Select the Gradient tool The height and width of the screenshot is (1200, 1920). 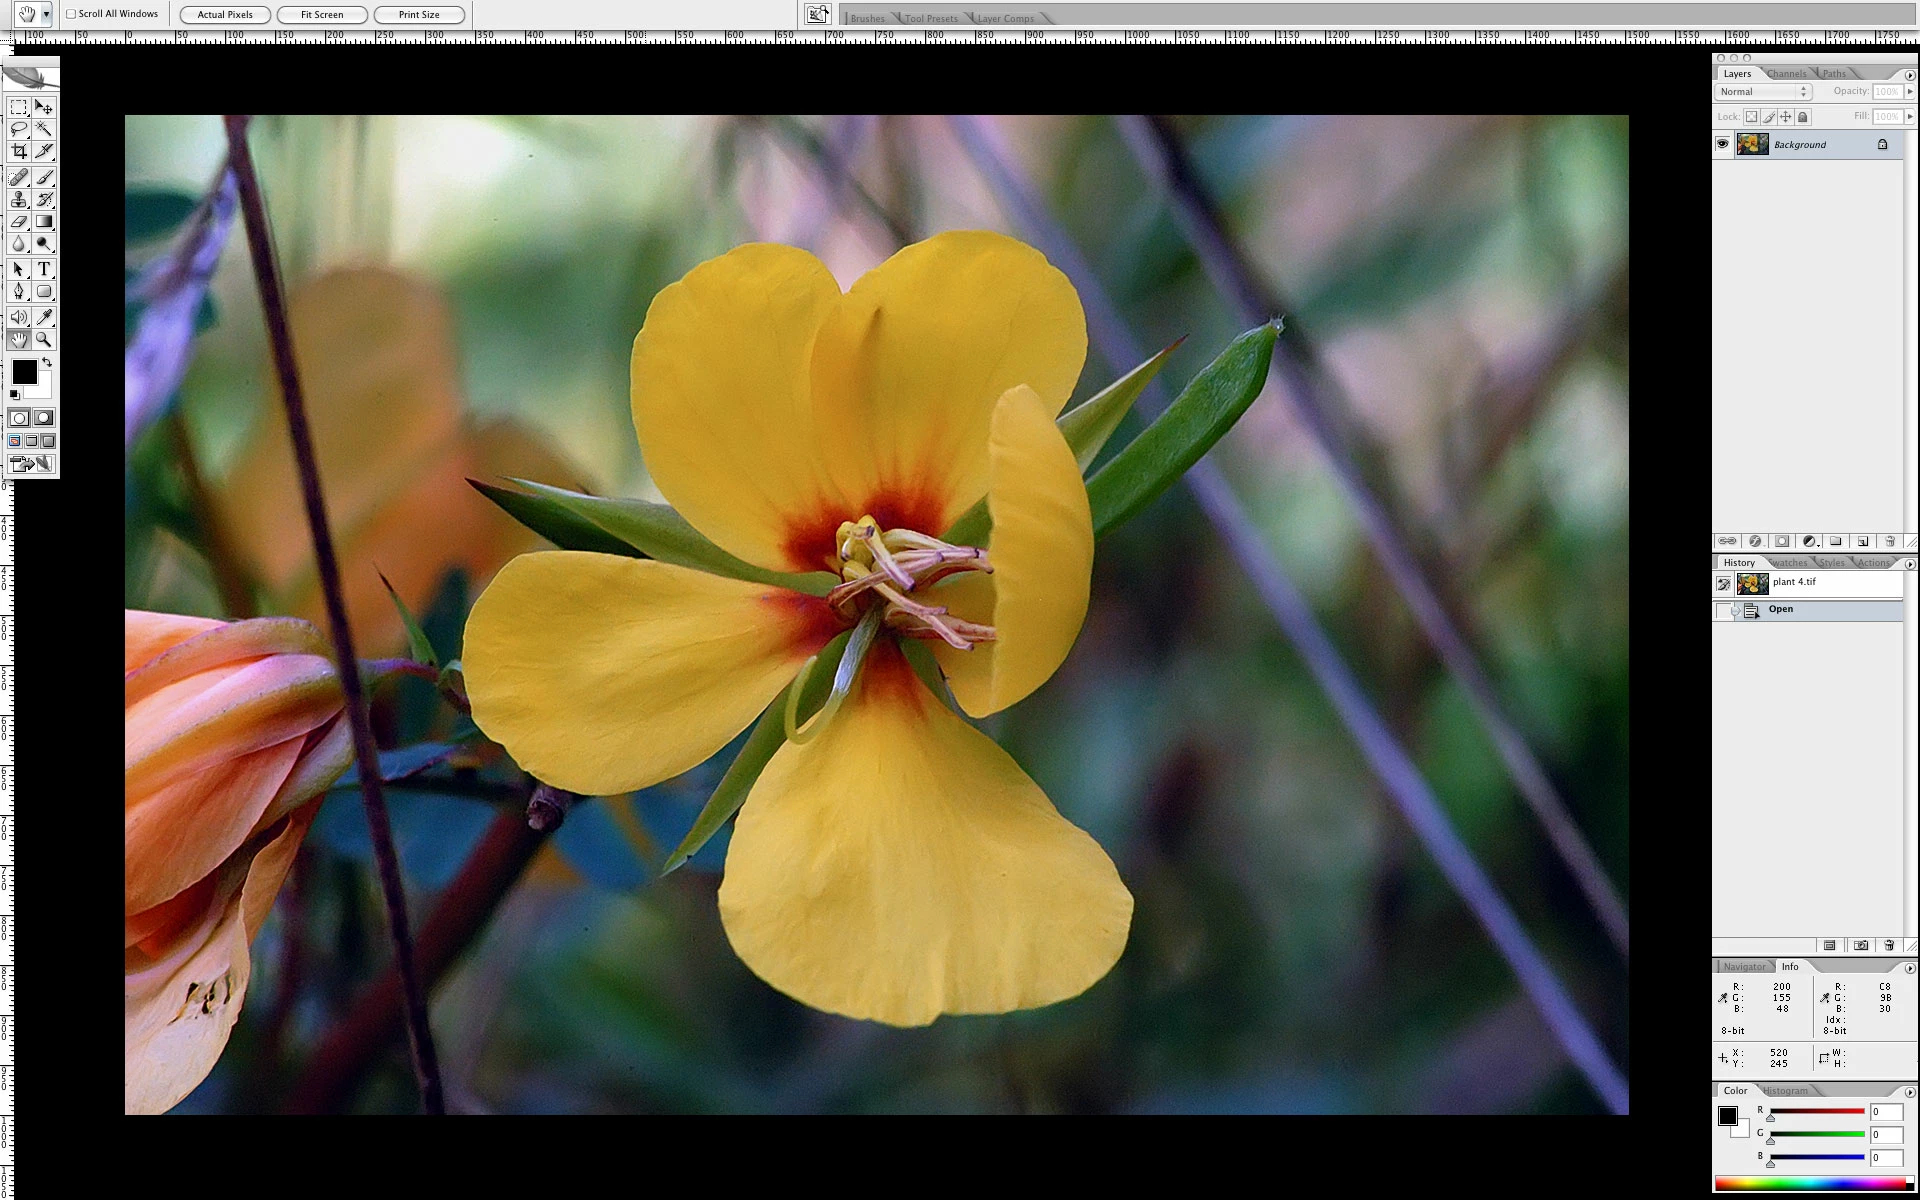[x=44, y=221]
